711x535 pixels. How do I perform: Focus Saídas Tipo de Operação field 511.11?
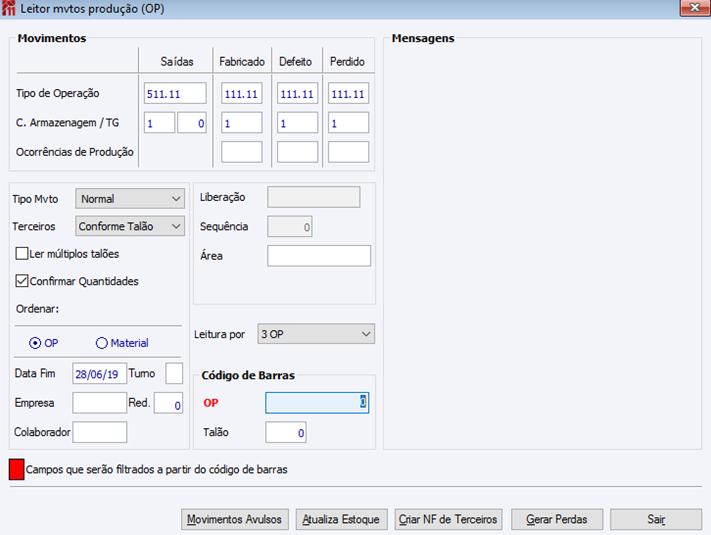pos(175,93)
